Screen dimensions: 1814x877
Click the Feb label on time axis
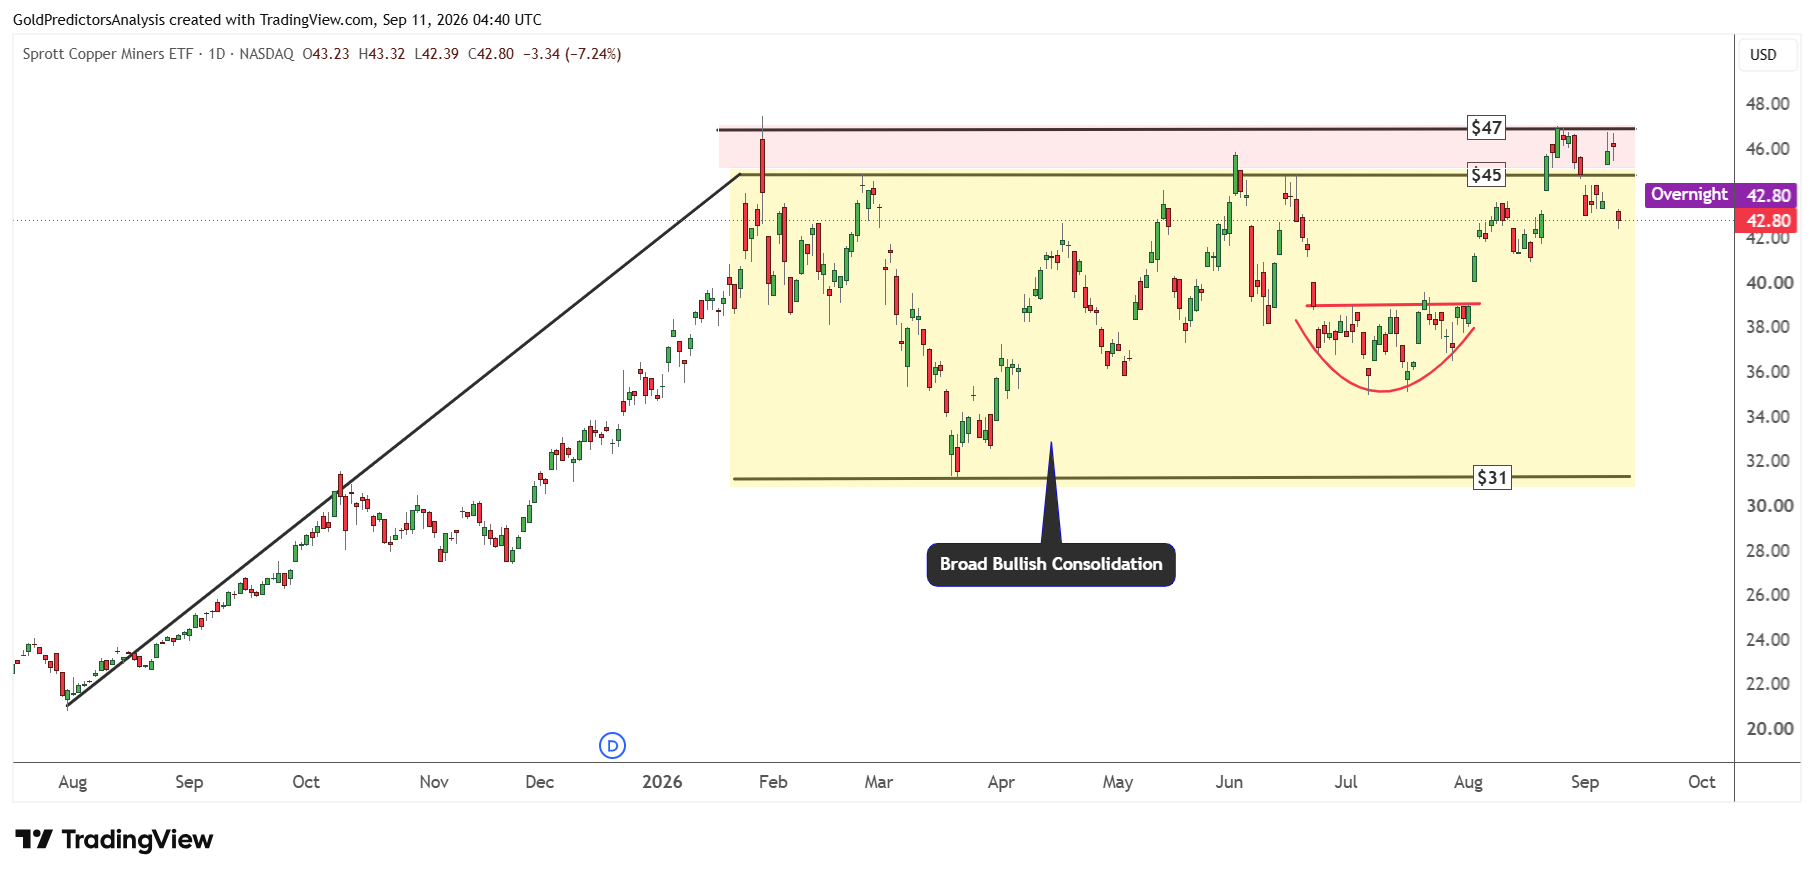coord(773,782)
